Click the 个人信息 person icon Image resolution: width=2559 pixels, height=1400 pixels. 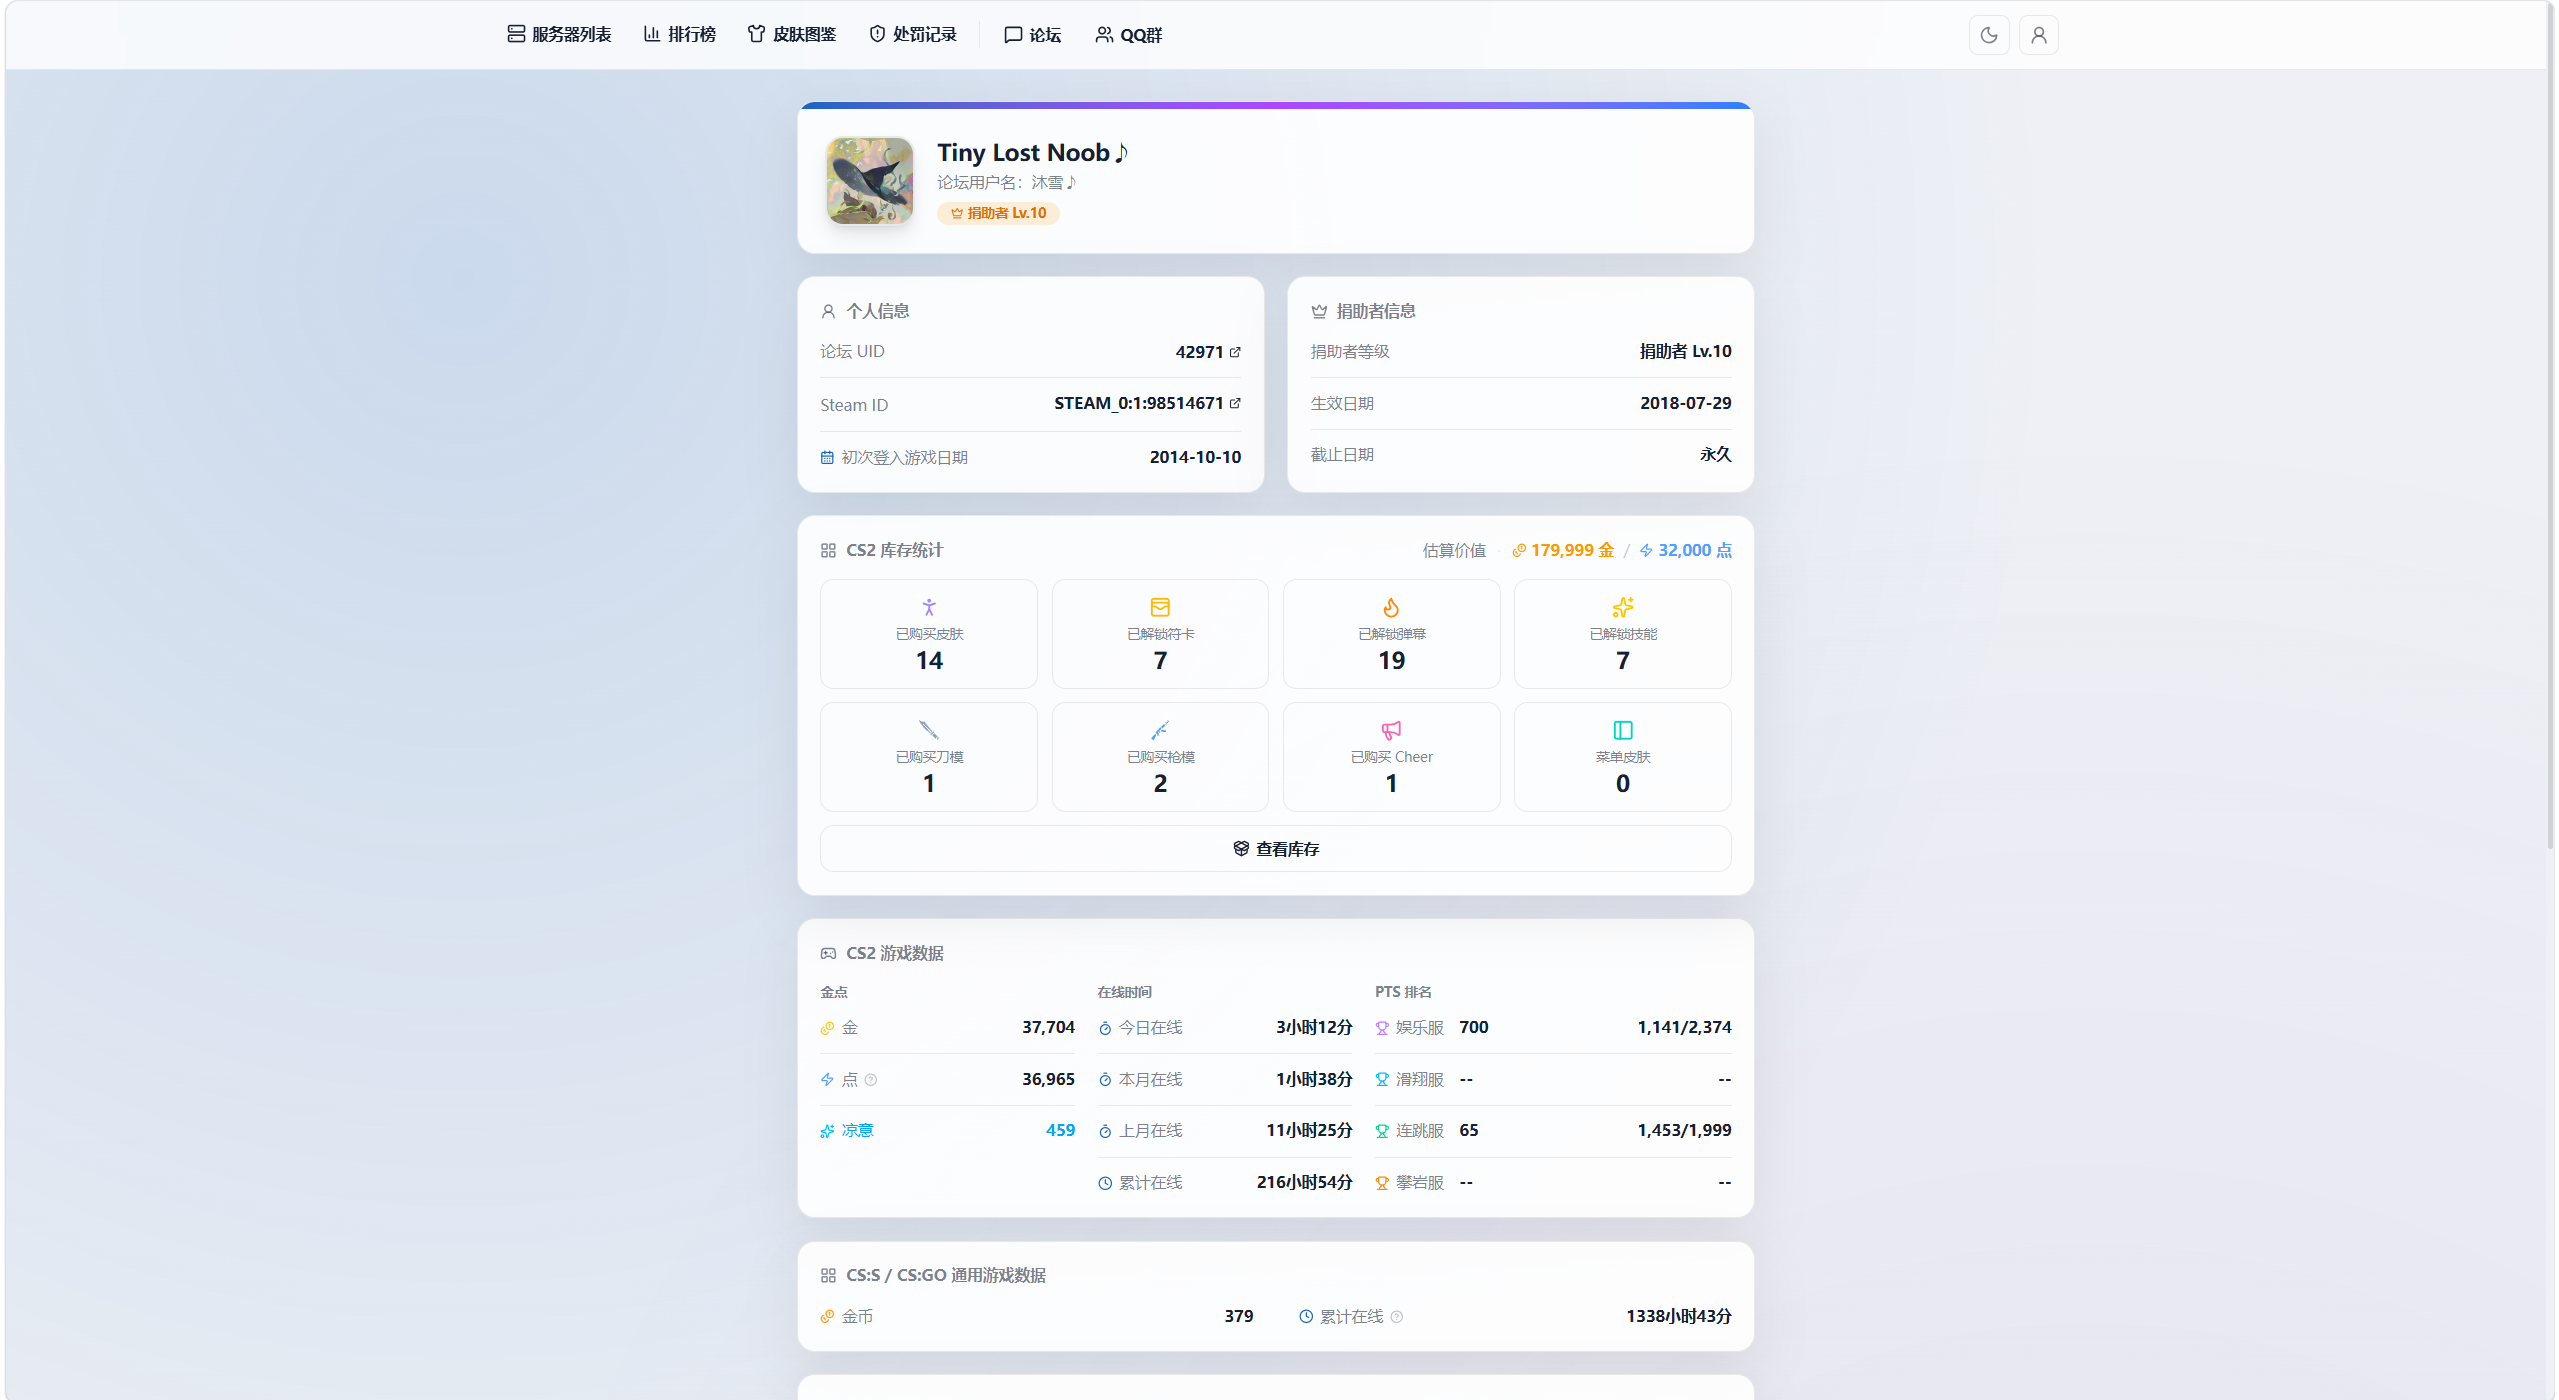click(828, 311)
